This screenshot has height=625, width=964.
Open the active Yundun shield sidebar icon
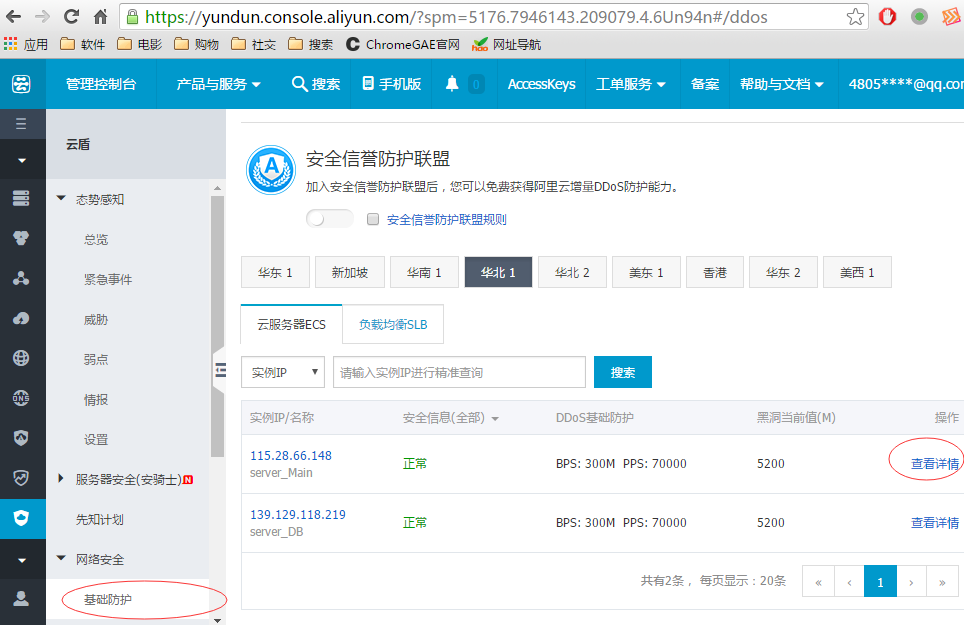point(21,519)
